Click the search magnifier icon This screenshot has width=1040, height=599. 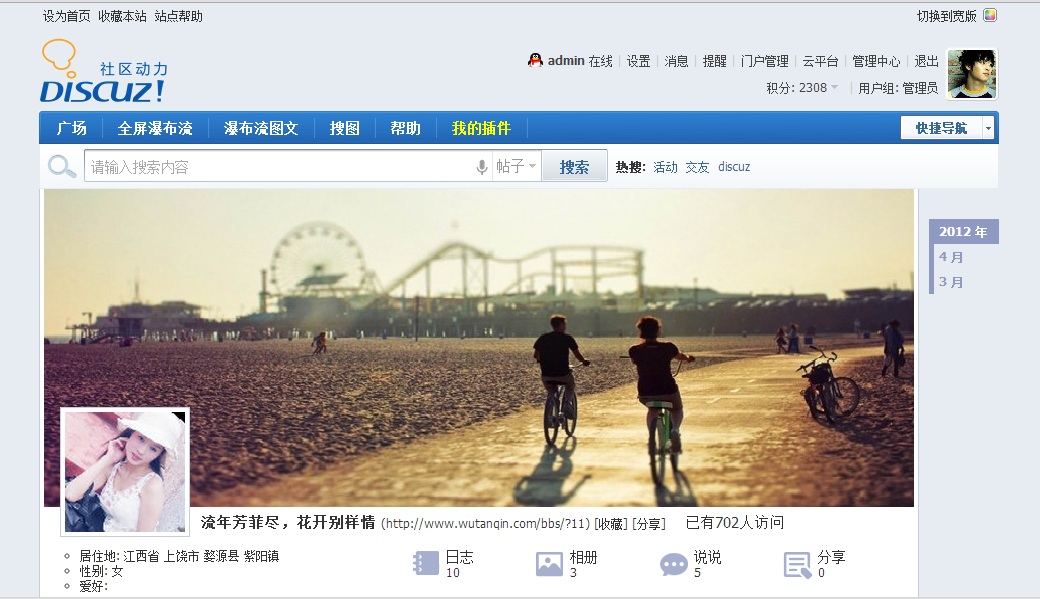point(62,166)
